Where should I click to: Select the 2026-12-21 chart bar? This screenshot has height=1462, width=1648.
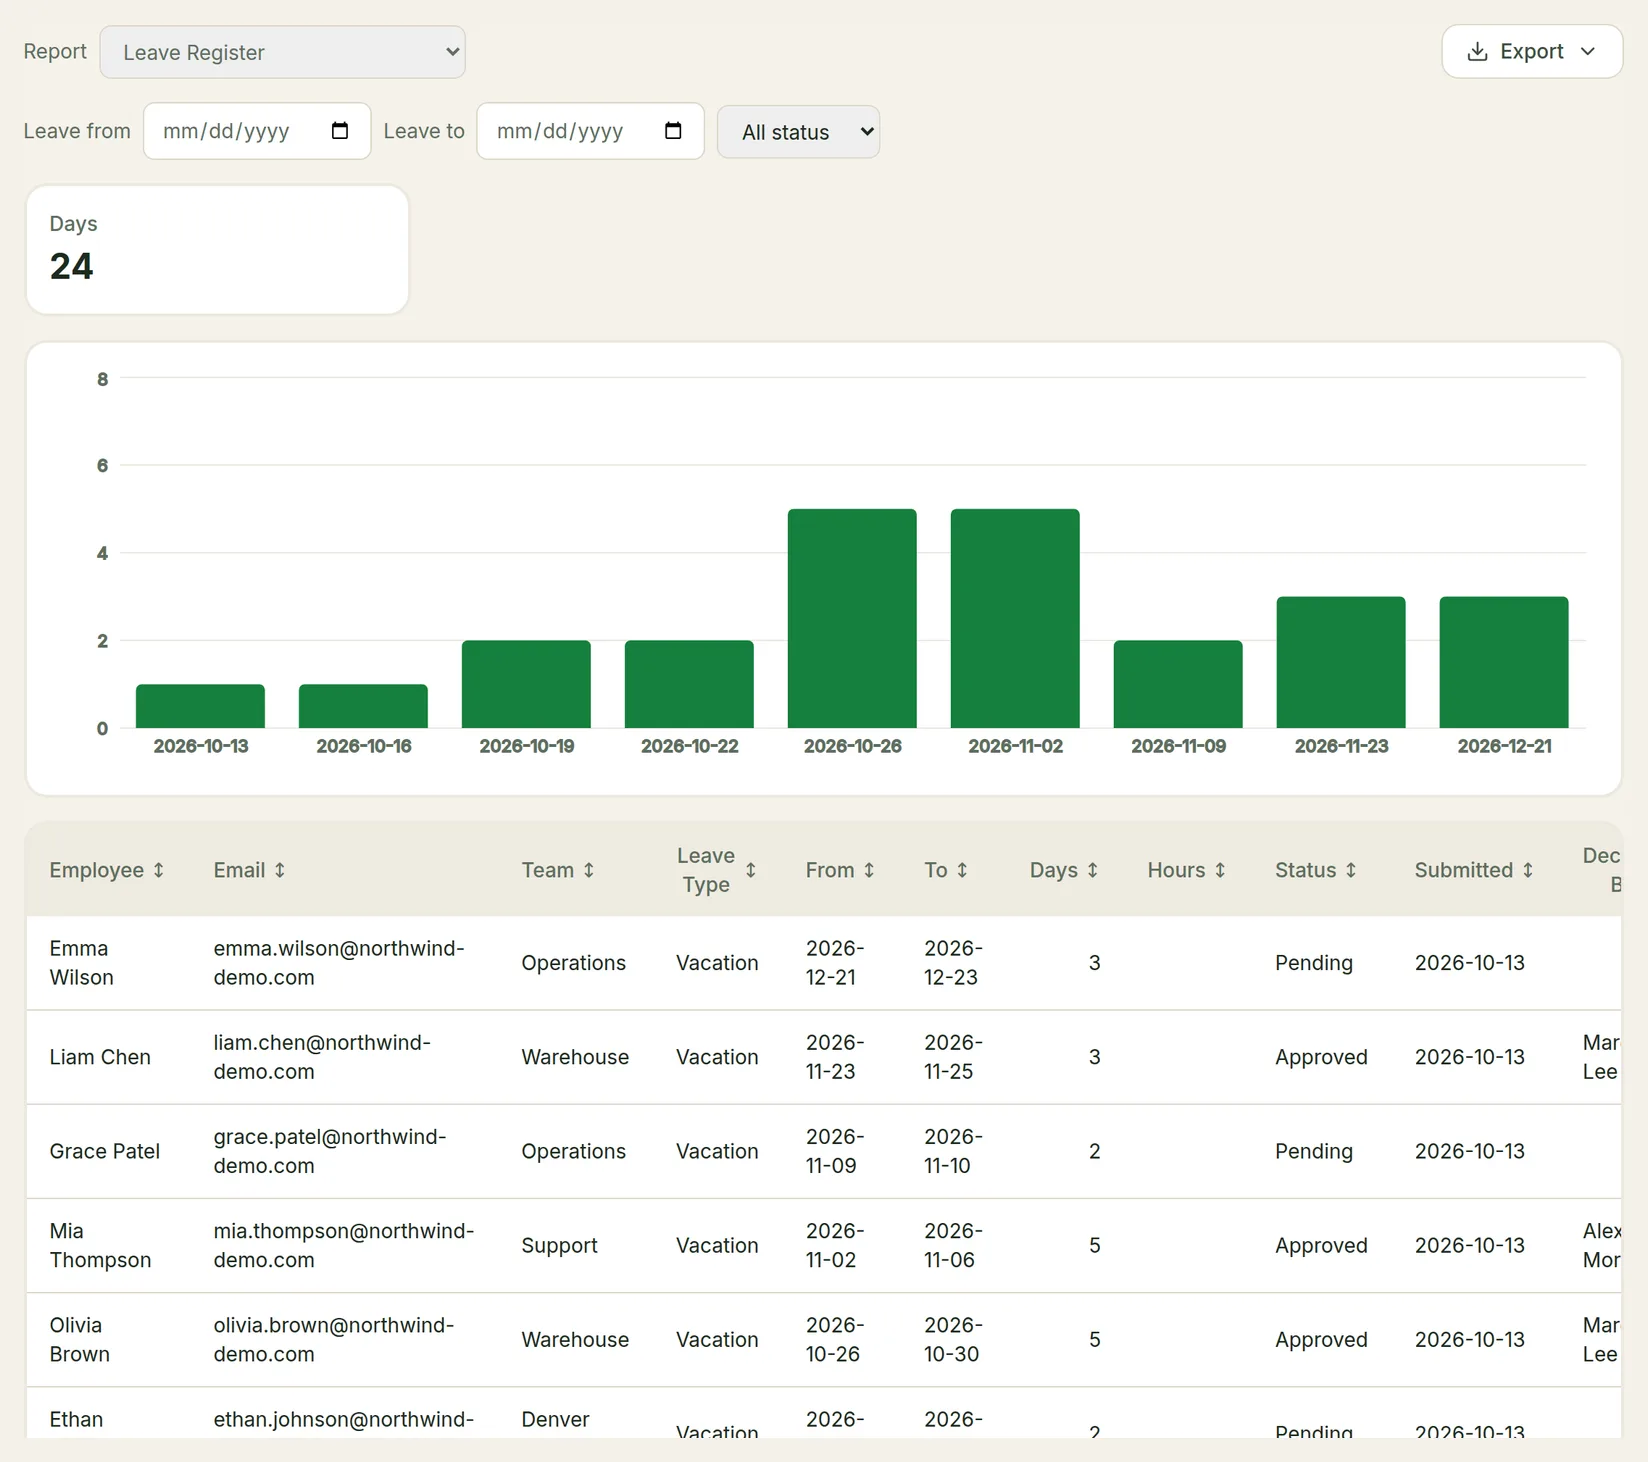click(1504, 662)
